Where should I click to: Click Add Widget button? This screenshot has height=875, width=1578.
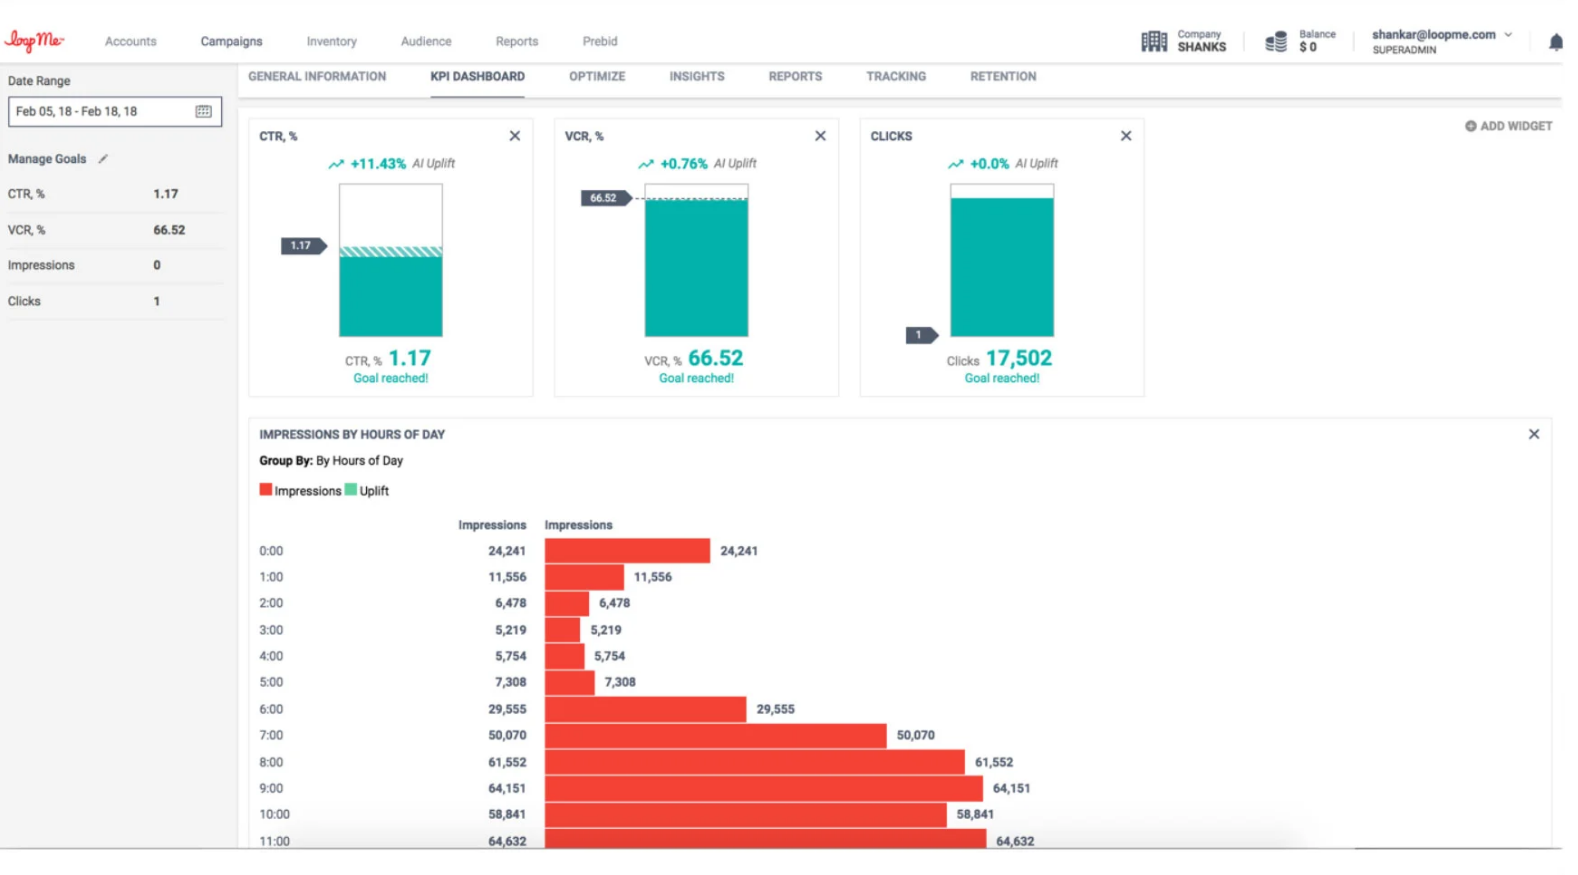(x=1508, y=126)
